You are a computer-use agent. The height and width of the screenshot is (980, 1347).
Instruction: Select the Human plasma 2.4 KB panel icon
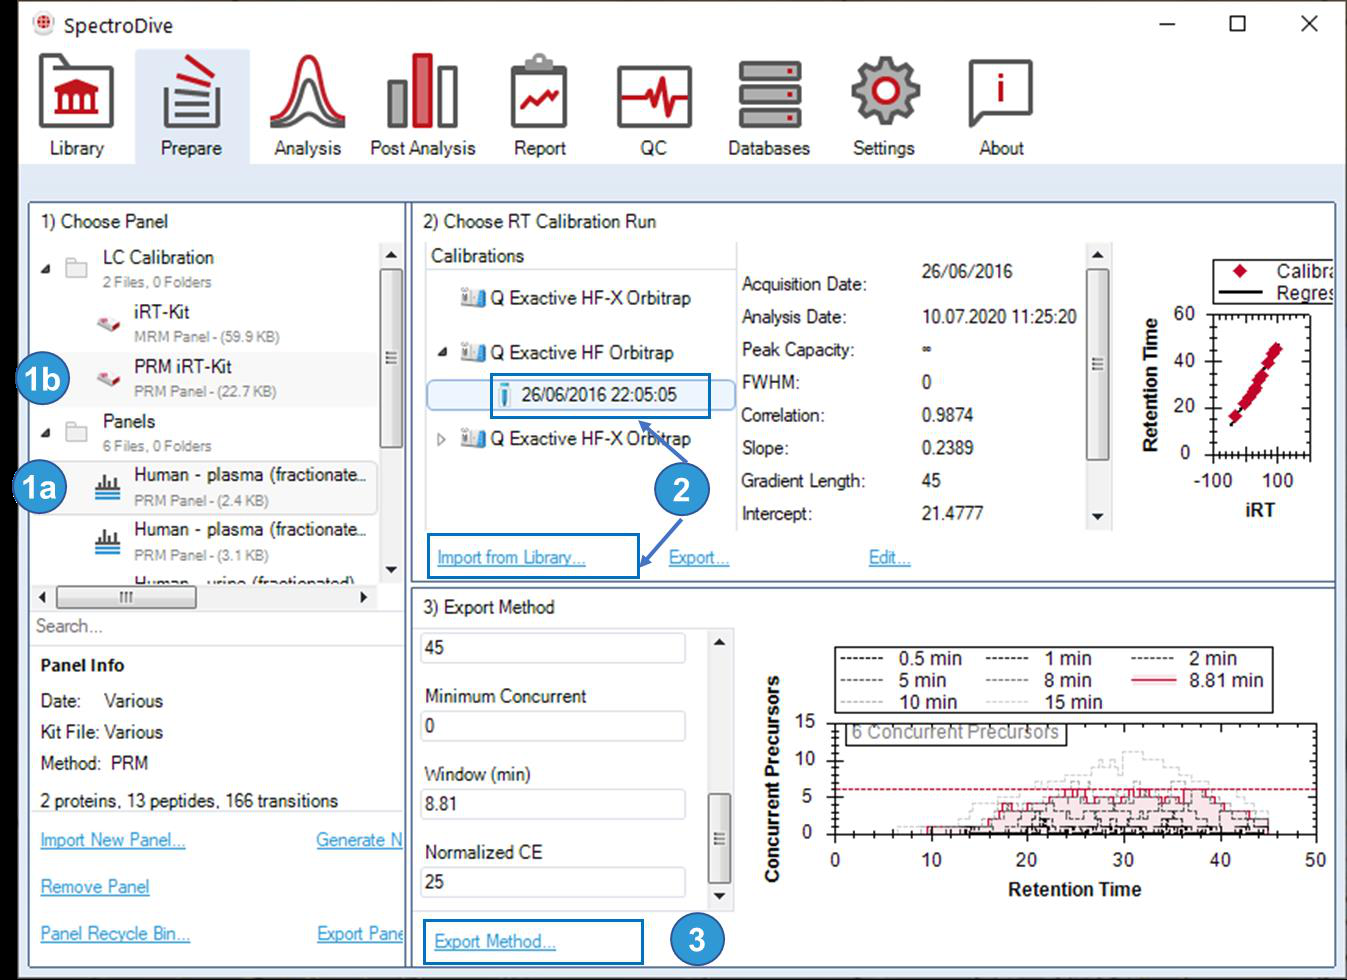pos(107,488)
